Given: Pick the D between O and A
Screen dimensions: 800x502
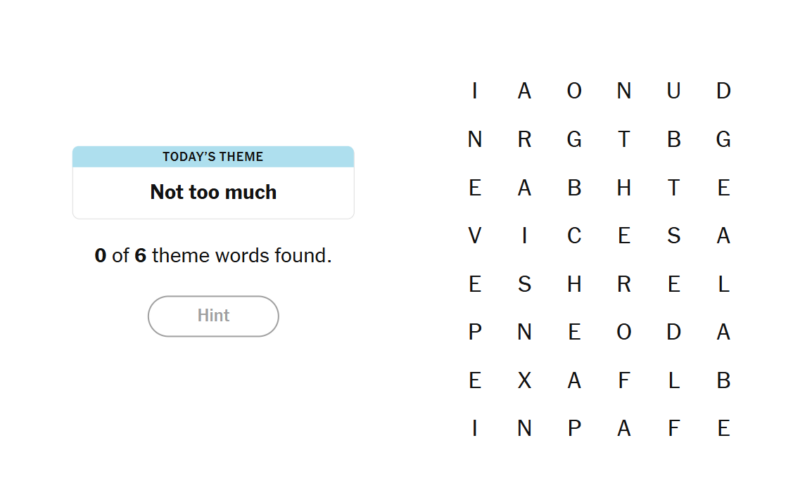Looking at the screenshot, I should (674, 333).
